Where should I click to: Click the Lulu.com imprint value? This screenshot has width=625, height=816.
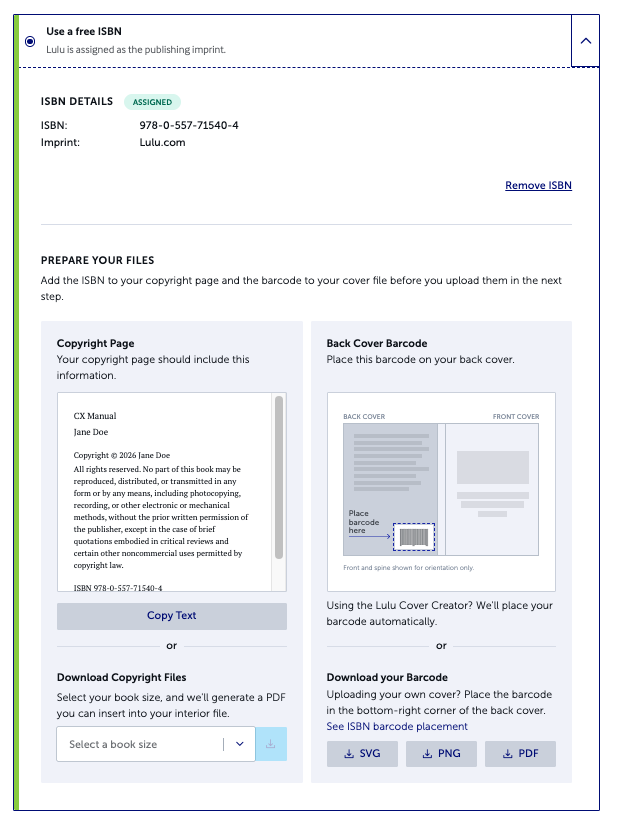162,143
